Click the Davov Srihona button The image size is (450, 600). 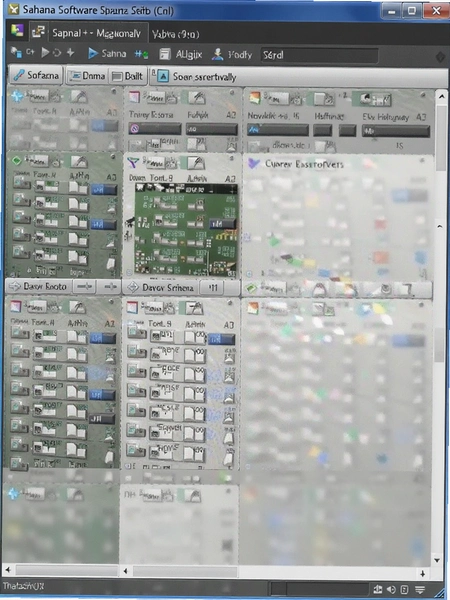[161, 287]
